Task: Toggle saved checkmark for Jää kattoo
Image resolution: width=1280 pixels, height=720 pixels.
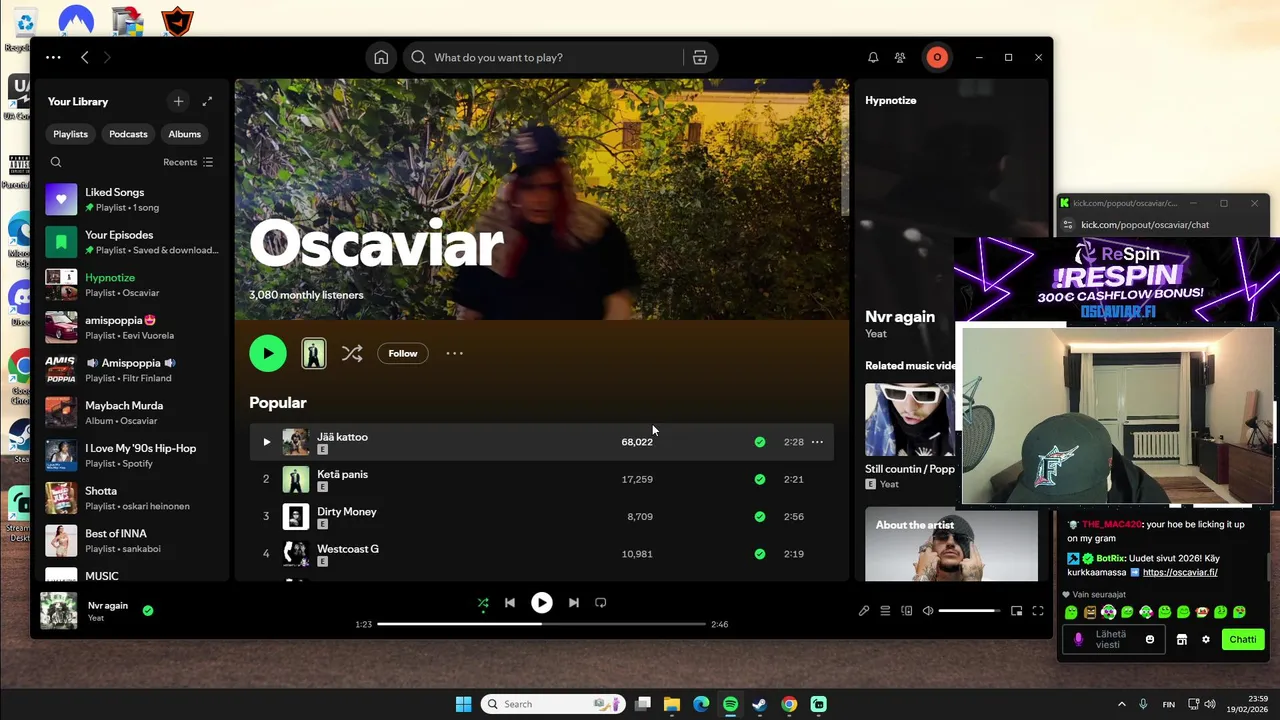Action: coord(760,442)
